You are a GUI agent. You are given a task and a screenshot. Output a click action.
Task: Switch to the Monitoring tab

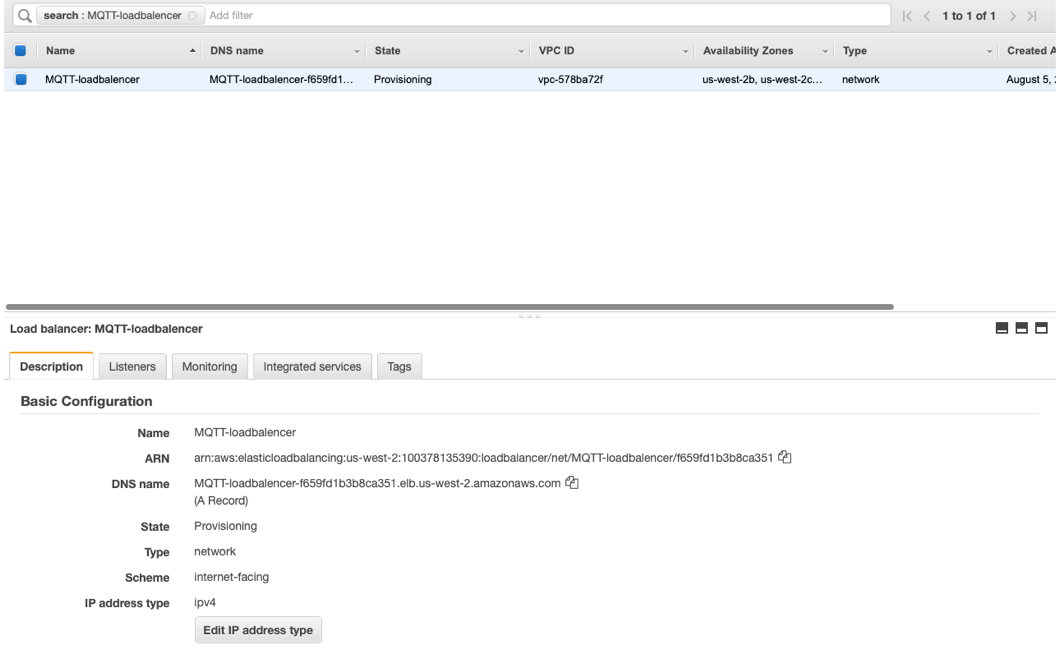(210, 366)
